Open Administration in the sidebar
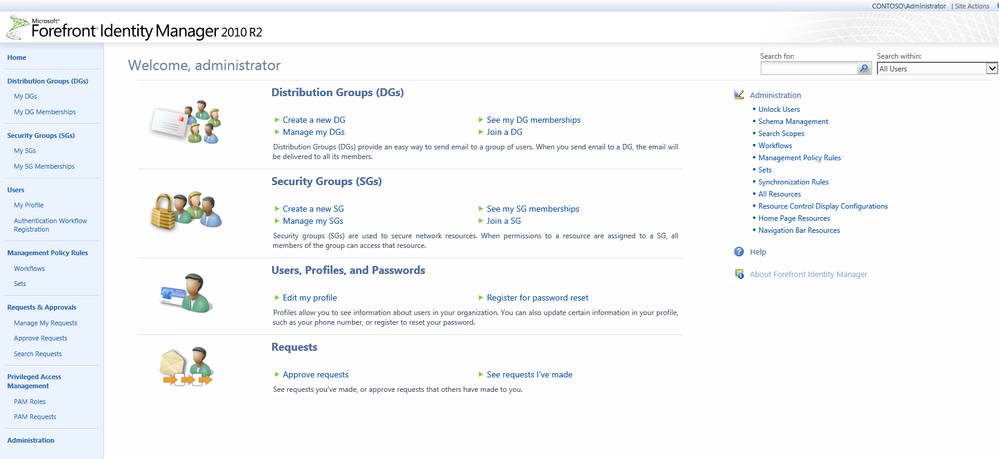The image size is (999, 459). pyautogui.click(x=31, y=440)
